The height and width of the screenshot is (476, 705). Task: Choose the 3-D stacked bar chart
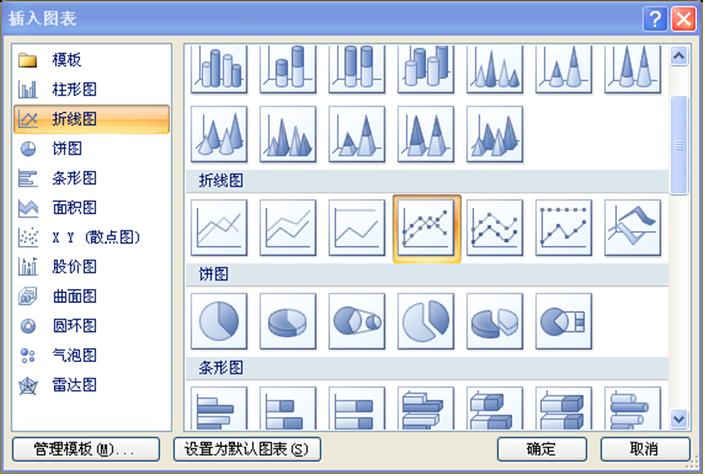coord(495,408)
